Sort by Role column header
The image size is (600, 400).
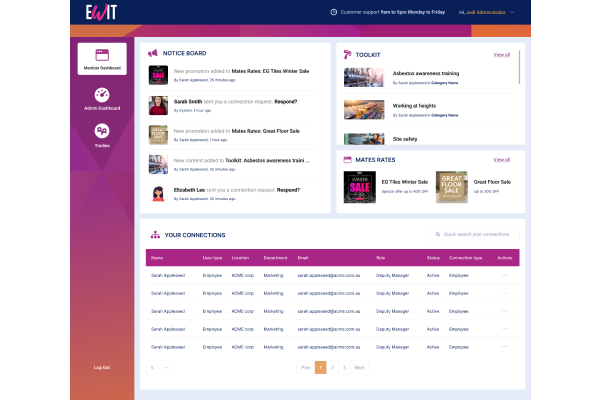(380, 258)
